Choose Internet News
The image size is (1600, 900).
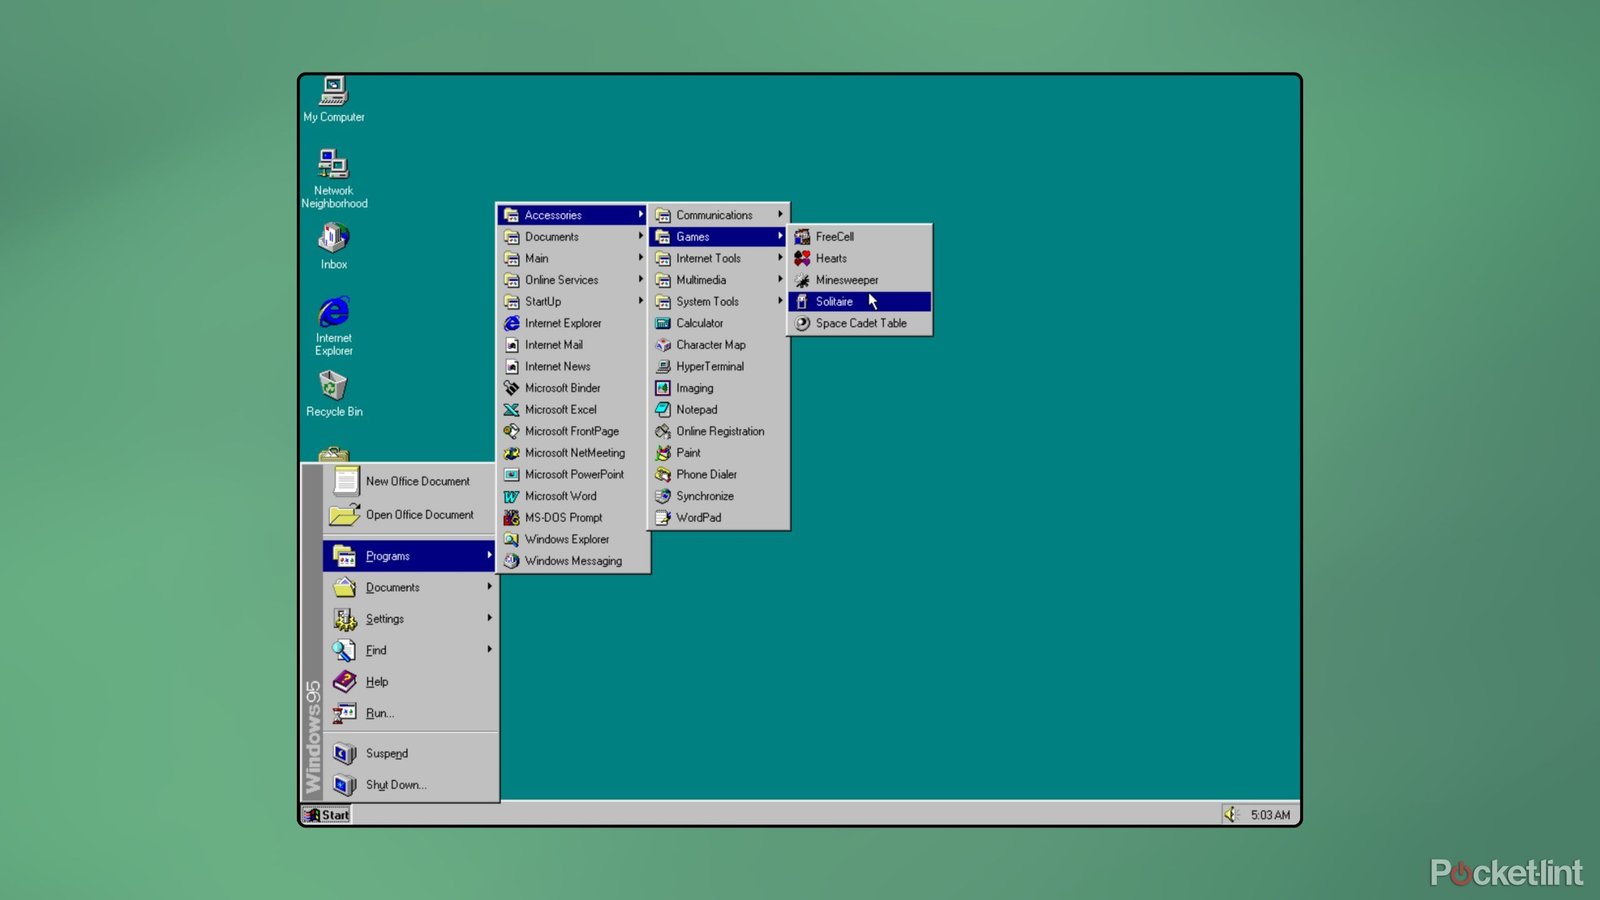(x=573, y=367)
